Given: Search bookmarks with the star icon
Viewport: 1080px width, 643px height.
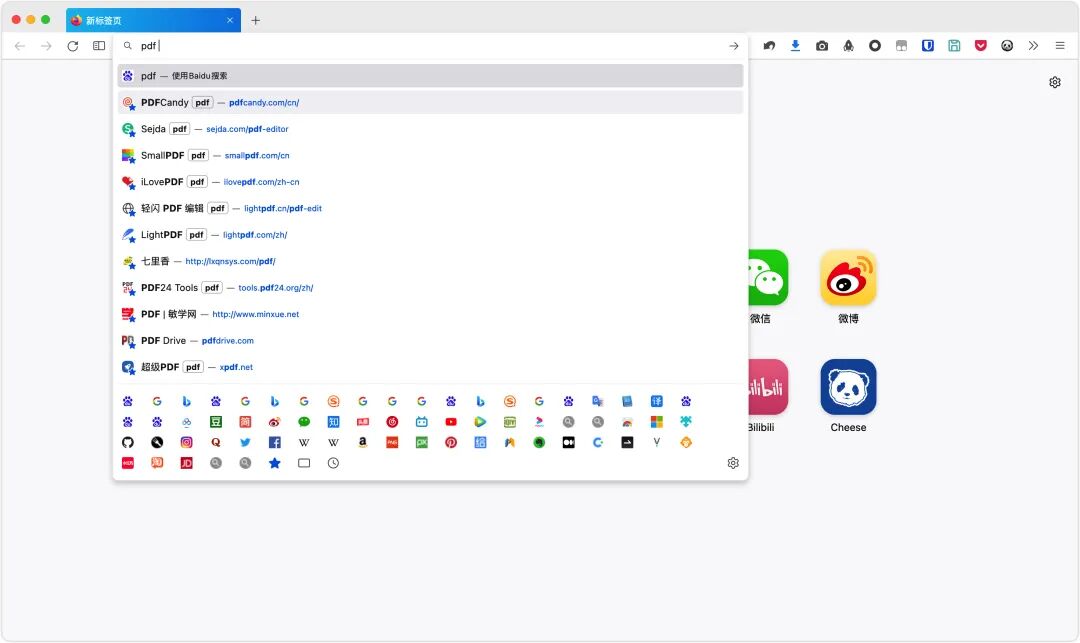Looking at the screenshot, I should tap(275, 463).
